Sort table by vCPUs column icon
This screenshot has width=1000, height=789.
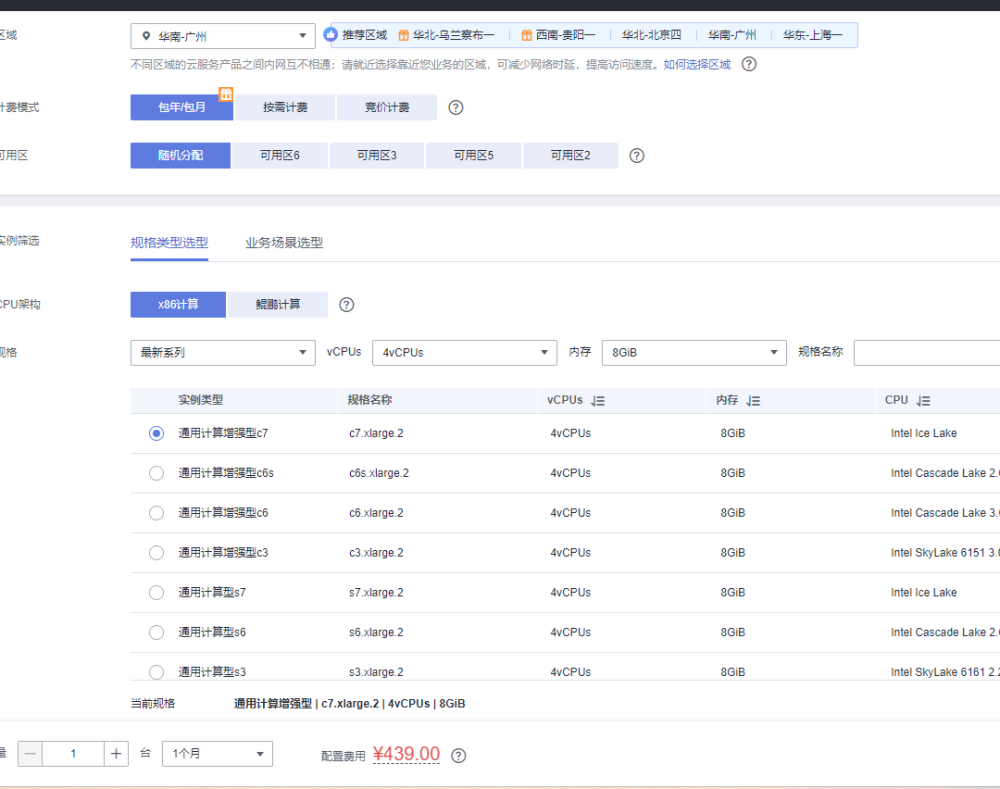[x=598, y=401]
